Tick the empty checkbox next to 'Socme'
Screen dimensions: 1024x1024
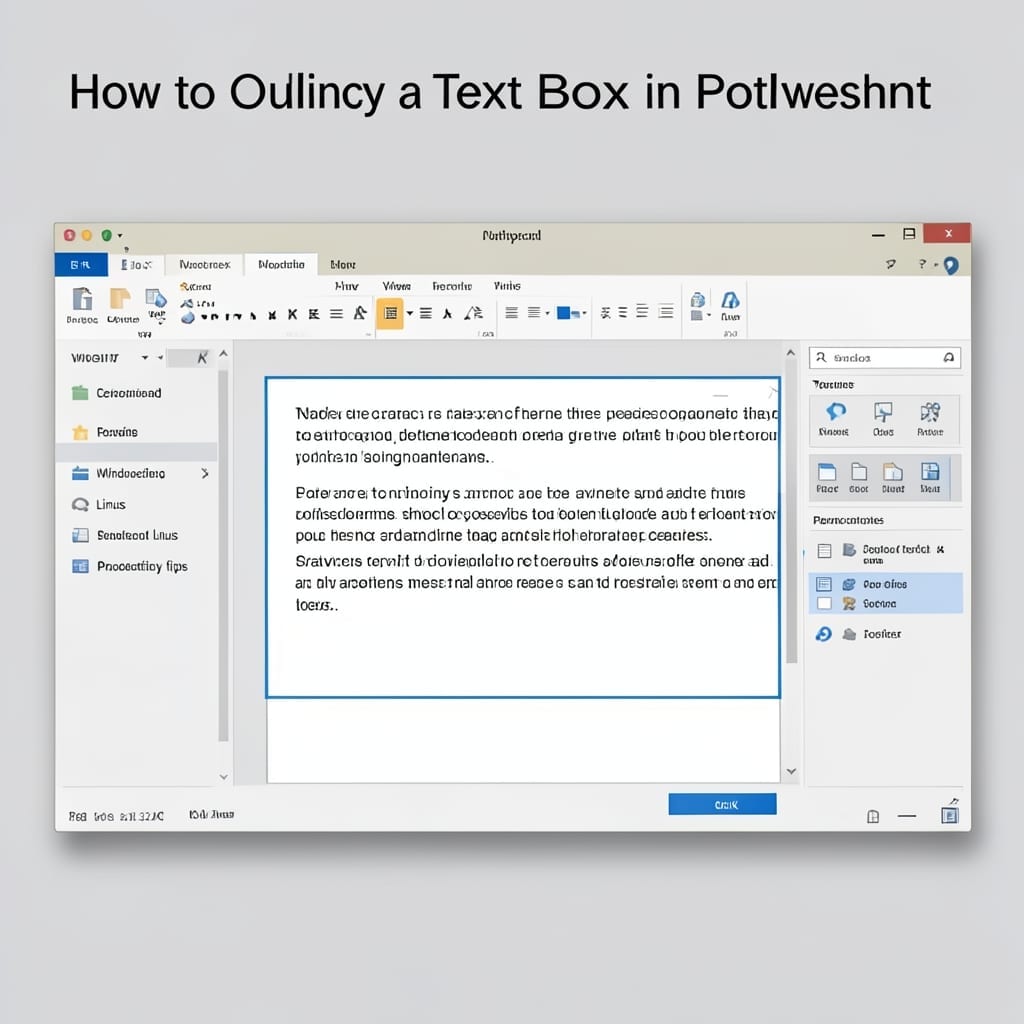point(824,603)
